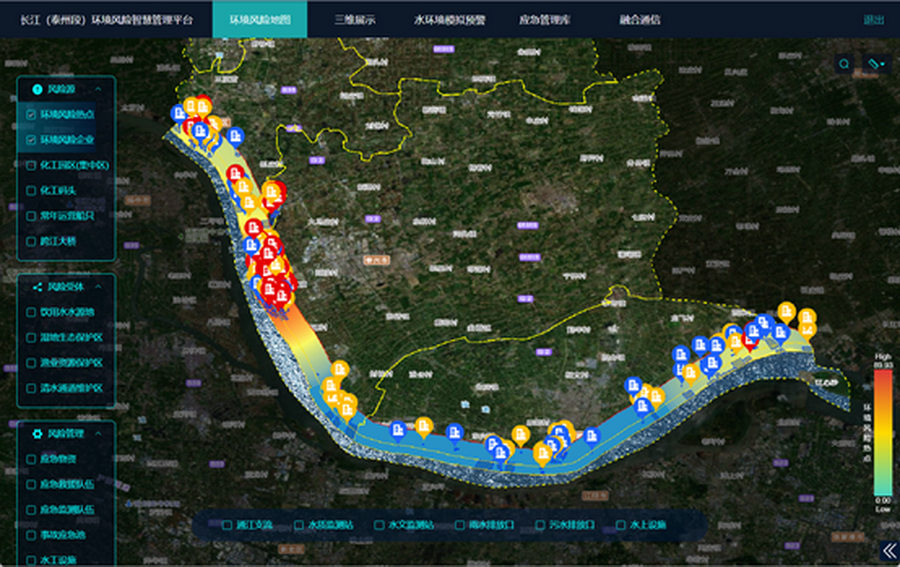Click the 退出 logout link

click(x=873, y=19)
